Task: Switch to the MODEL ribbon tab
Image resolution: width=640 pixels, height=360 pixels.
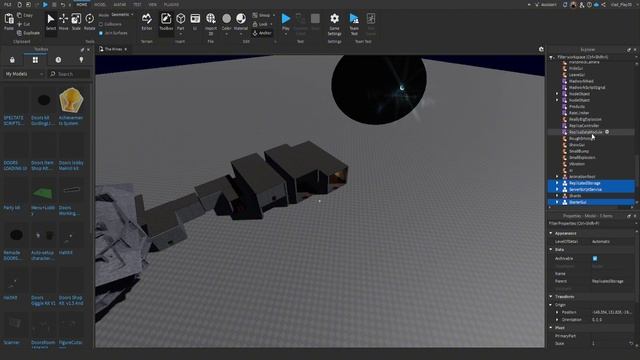Action: tap(100, 4)
